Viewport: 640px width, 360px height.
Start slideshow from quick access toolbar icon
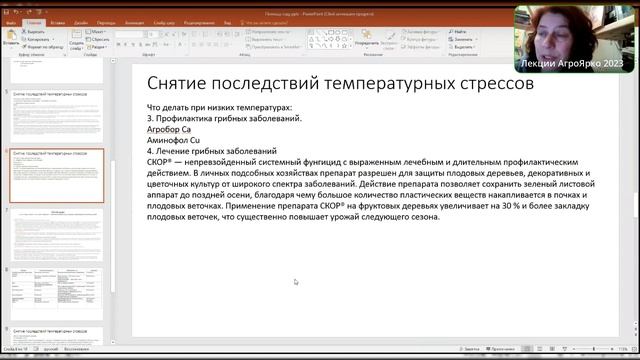click(x=40, y=12)
